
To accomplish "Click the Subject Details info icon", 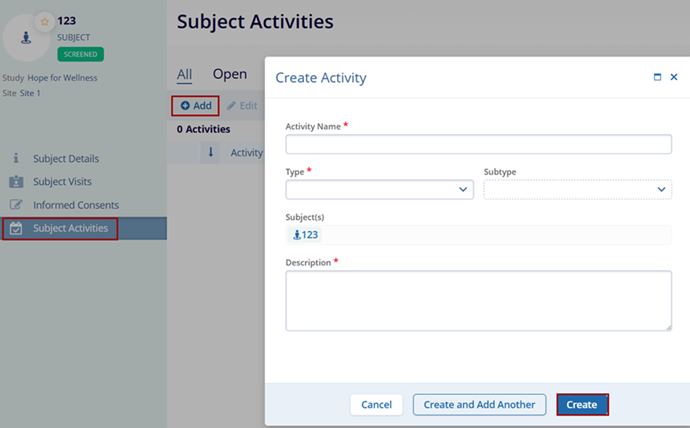I will click(16, 158).
